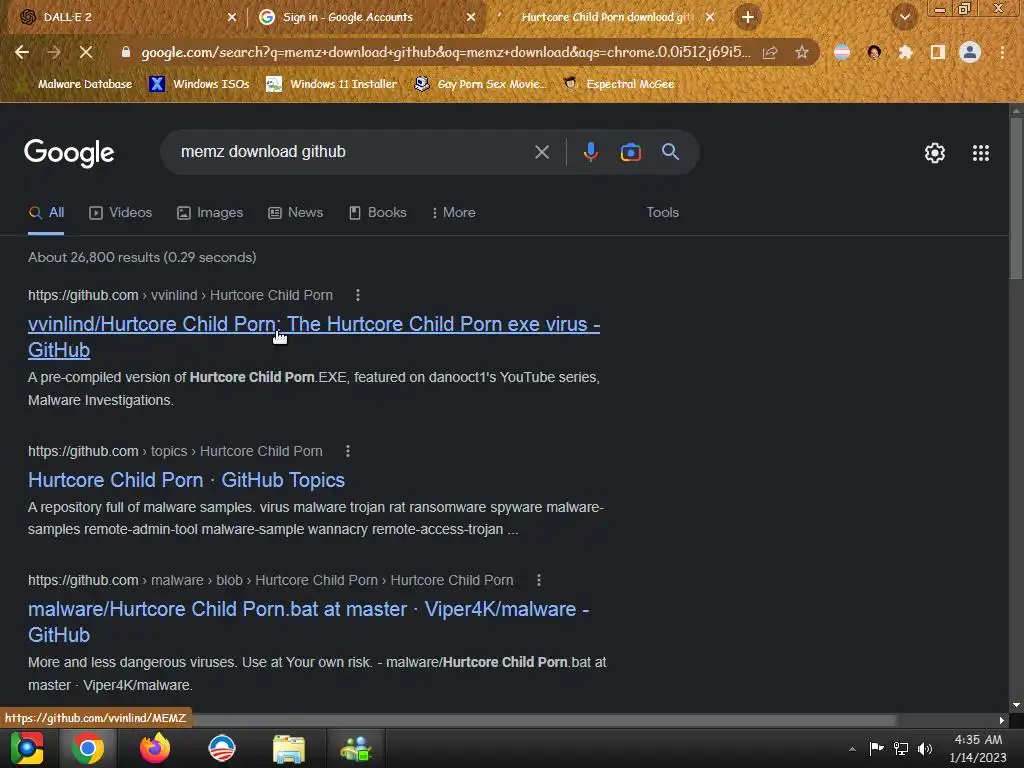This screenshot has width=1024, height=768.
Task: Open network status in the system tray
Action: (901, 748)
